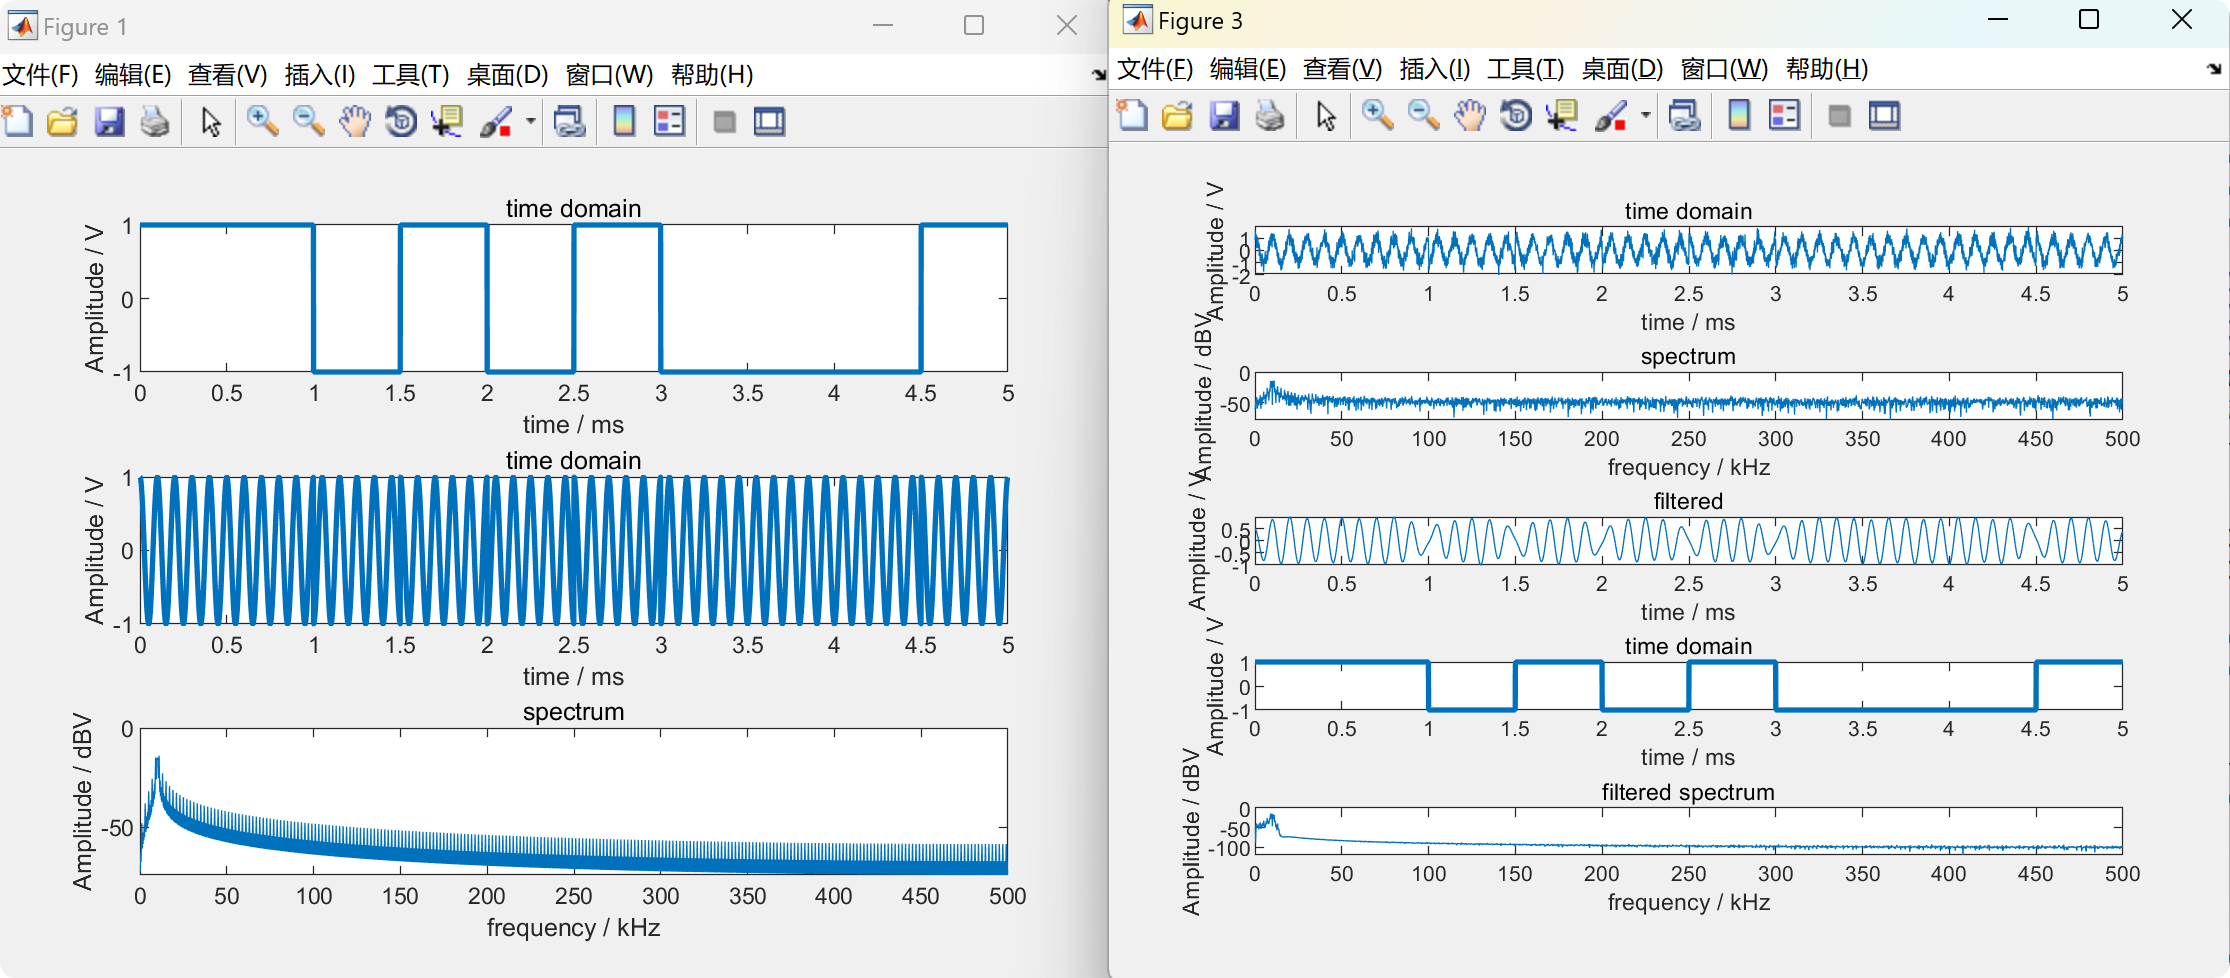Click Show Plot Tools and Dock Figure
This screenshot has height=978, width=2230.
[770, 121]
